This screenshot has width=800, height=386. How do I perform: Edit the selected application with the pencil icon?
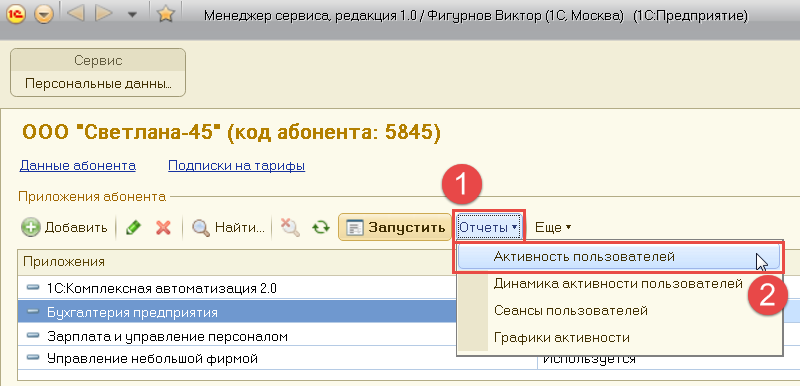point(133,227)
